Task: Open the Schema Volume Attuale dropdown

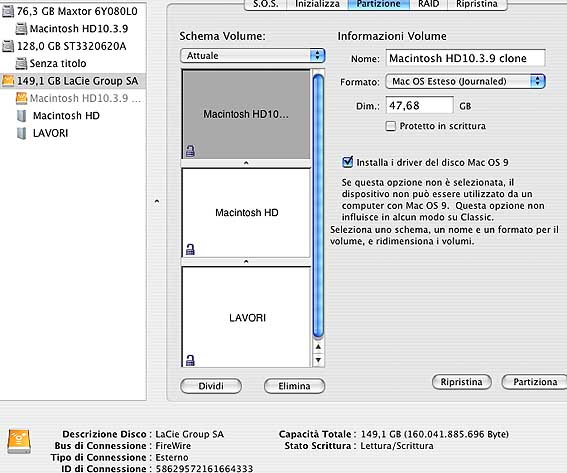Action: [253, 56]
